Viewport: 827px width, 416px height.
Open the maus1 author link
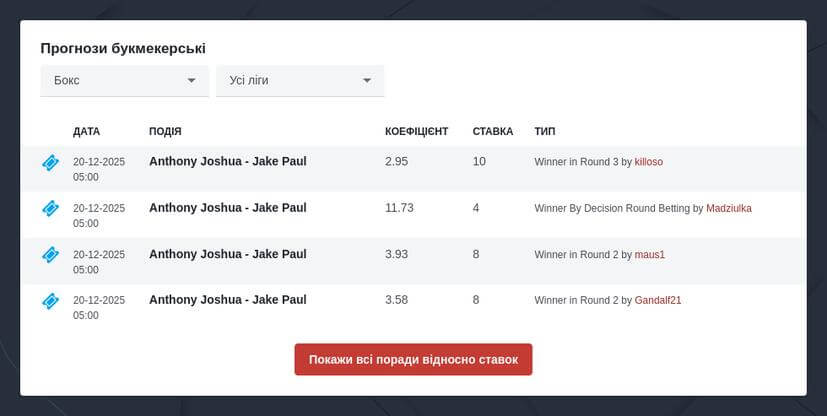point(650,255)
